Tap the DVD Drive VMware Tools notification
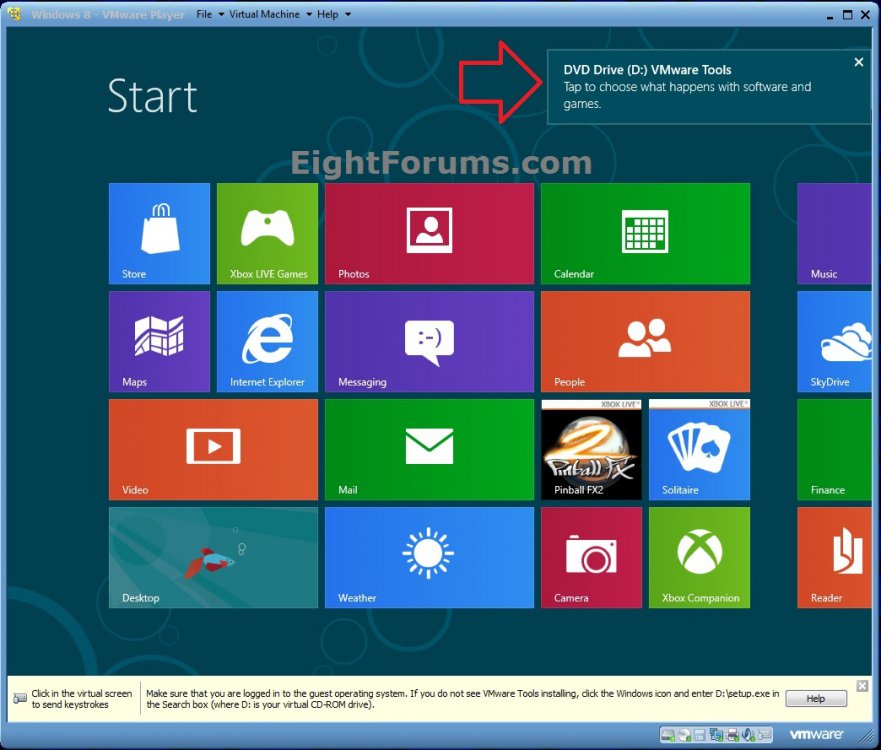Screen dimensions: 881x750 point(709,87)
